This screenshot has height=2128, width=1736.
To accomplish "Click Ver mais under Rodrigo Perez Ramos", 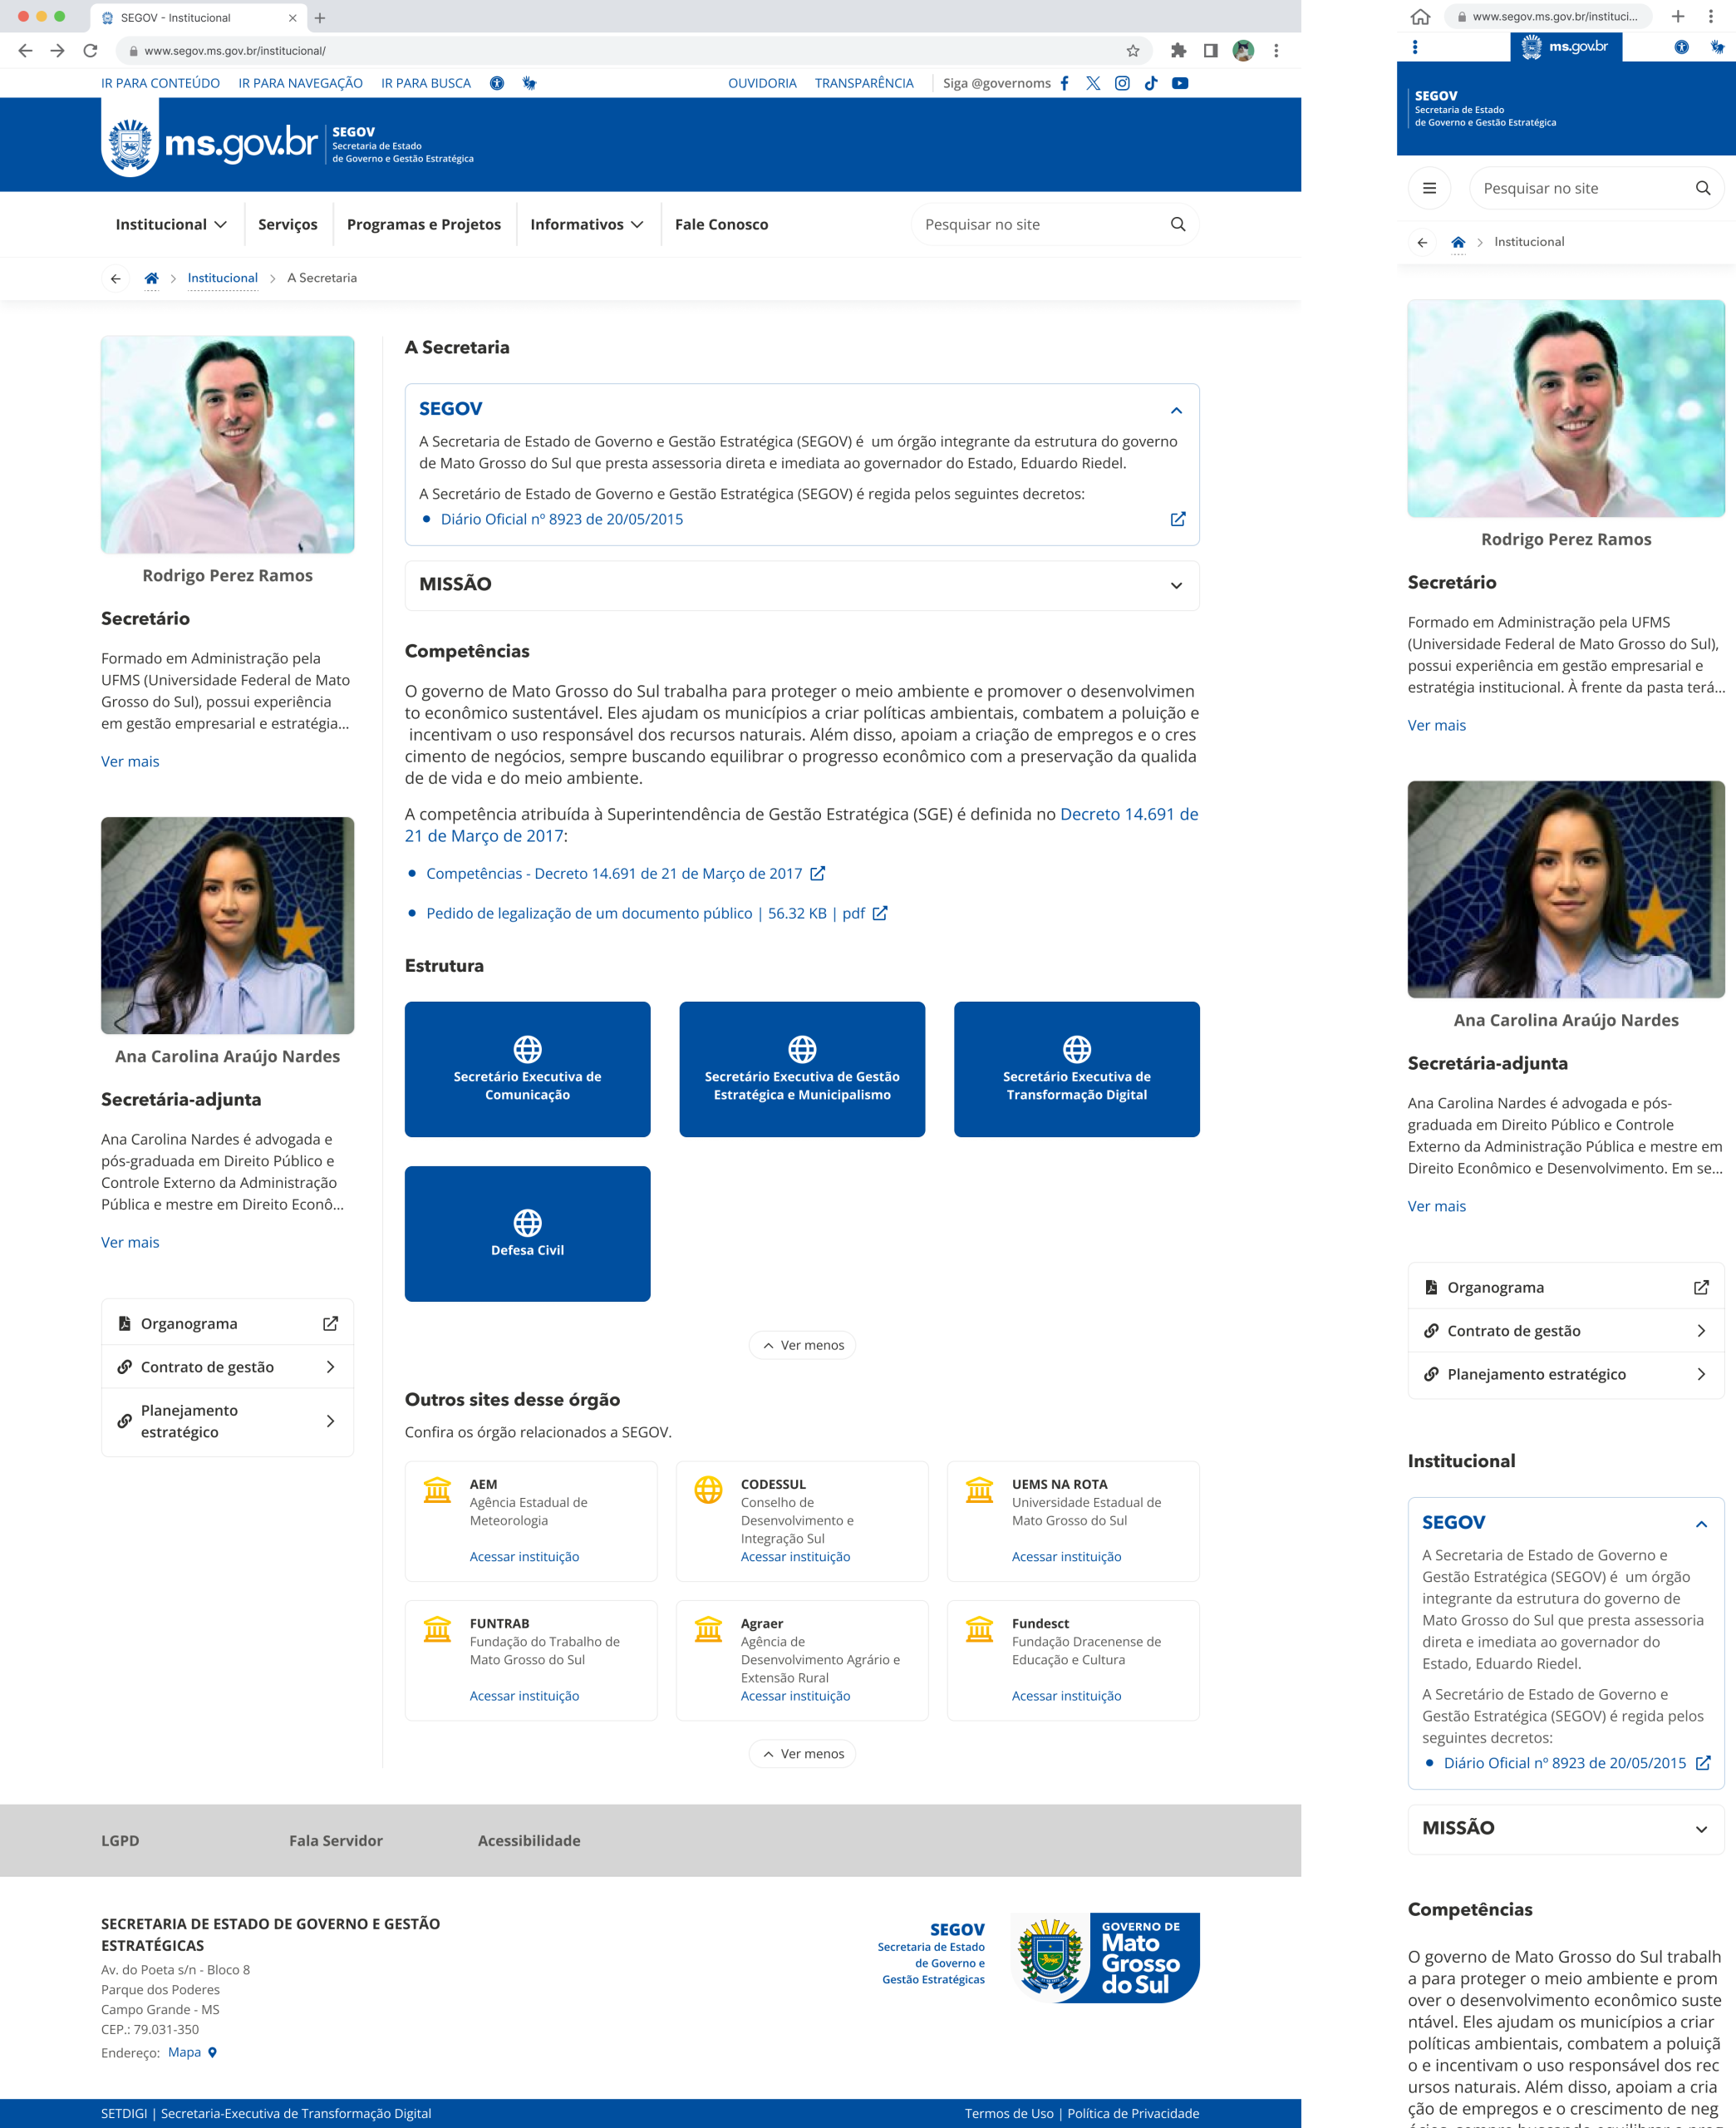I will (x=130, y=761).
